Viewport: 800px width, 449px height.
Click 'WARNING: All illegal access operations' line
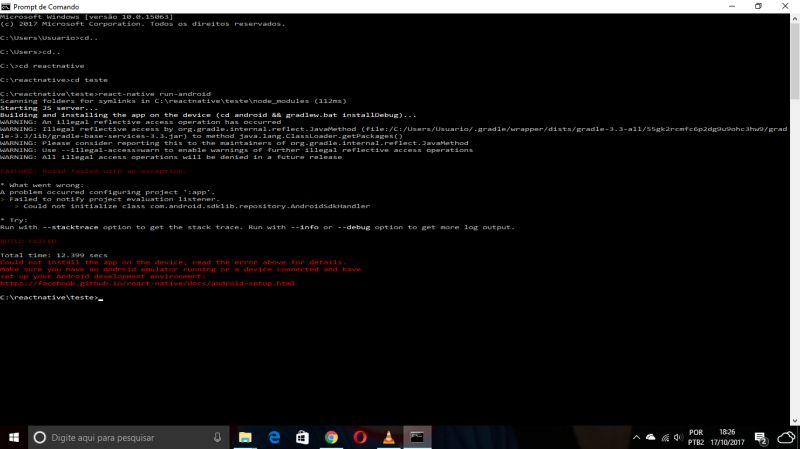[x=171, y=157]
